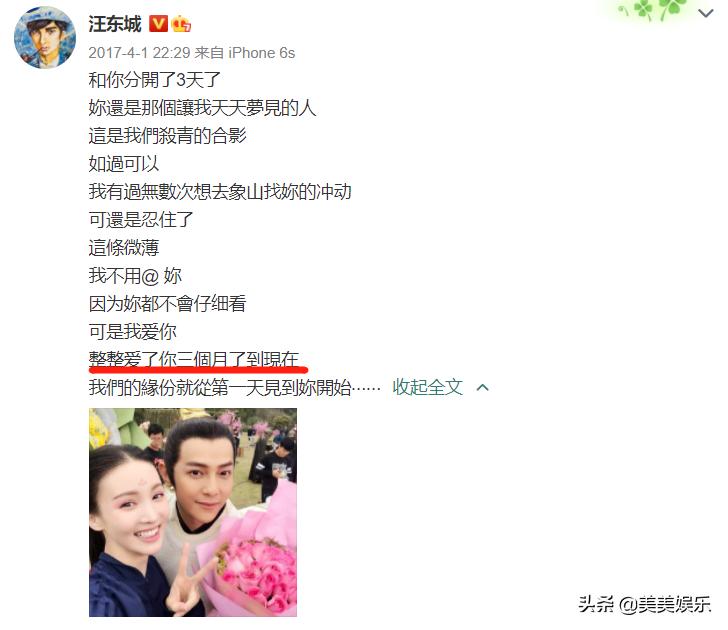Click the line 這是我們殺青的合影

click(x=167, y=136)
